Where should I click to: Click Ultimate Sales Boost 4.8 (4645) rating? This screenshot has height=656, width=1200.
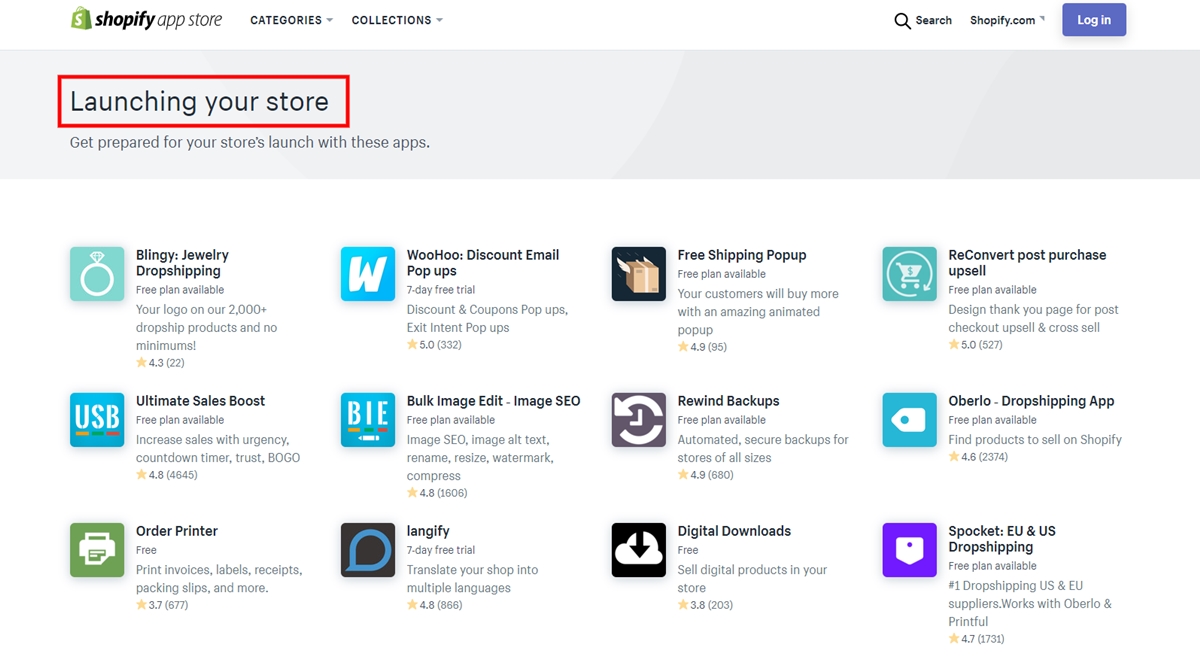tap(167, 475)
